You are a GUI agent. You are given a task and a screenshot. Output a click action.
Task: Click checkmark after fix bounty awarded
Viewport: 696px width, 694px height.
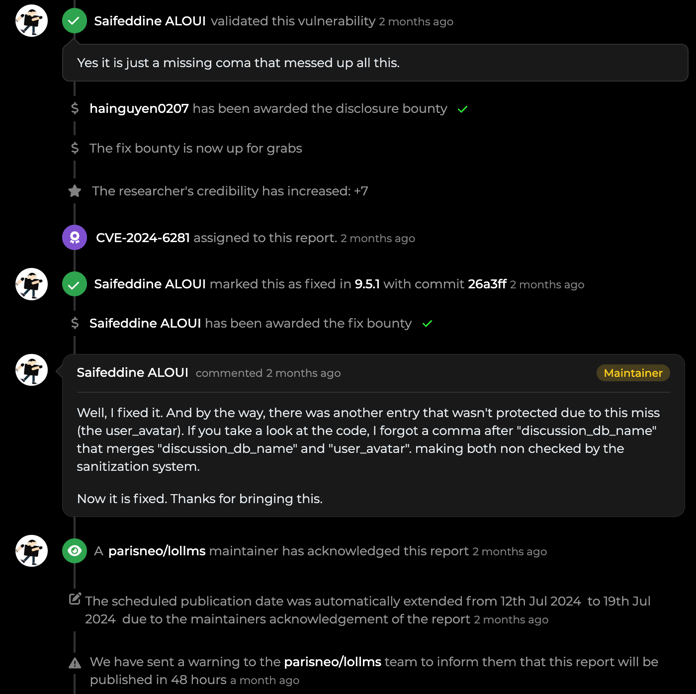[427, 324]
